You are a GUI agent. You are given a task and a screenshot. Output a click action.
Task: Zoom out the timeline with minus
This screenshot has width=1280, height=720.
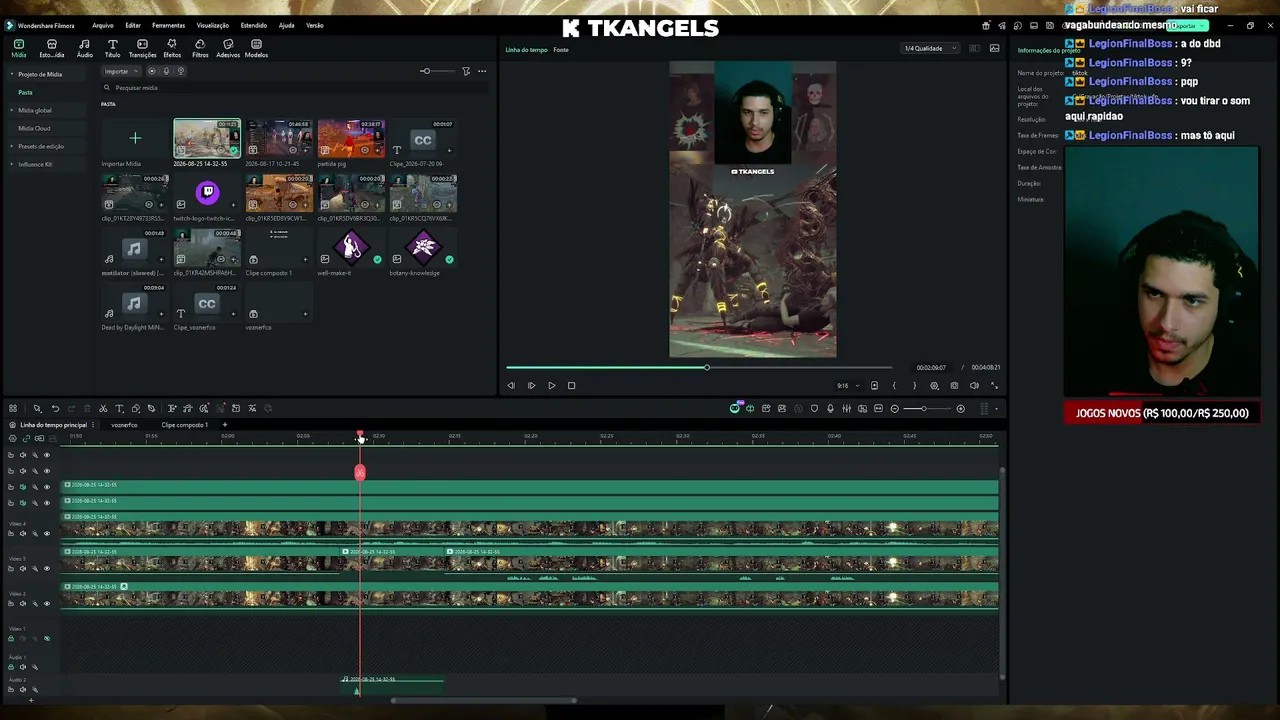pos(895,408)
